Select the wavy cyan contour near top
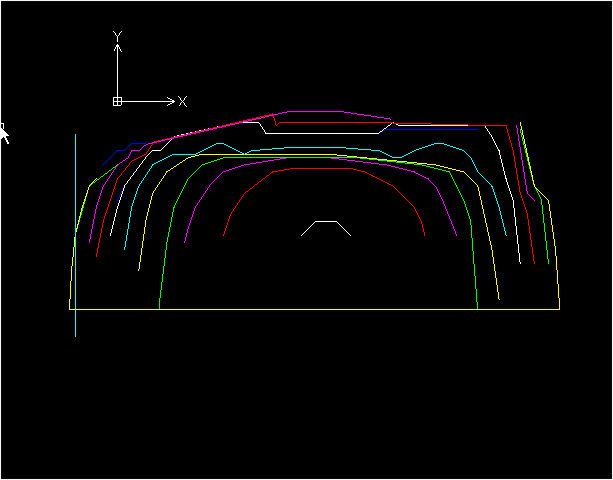This screenshot has height=480, width=613. point(300,149)
